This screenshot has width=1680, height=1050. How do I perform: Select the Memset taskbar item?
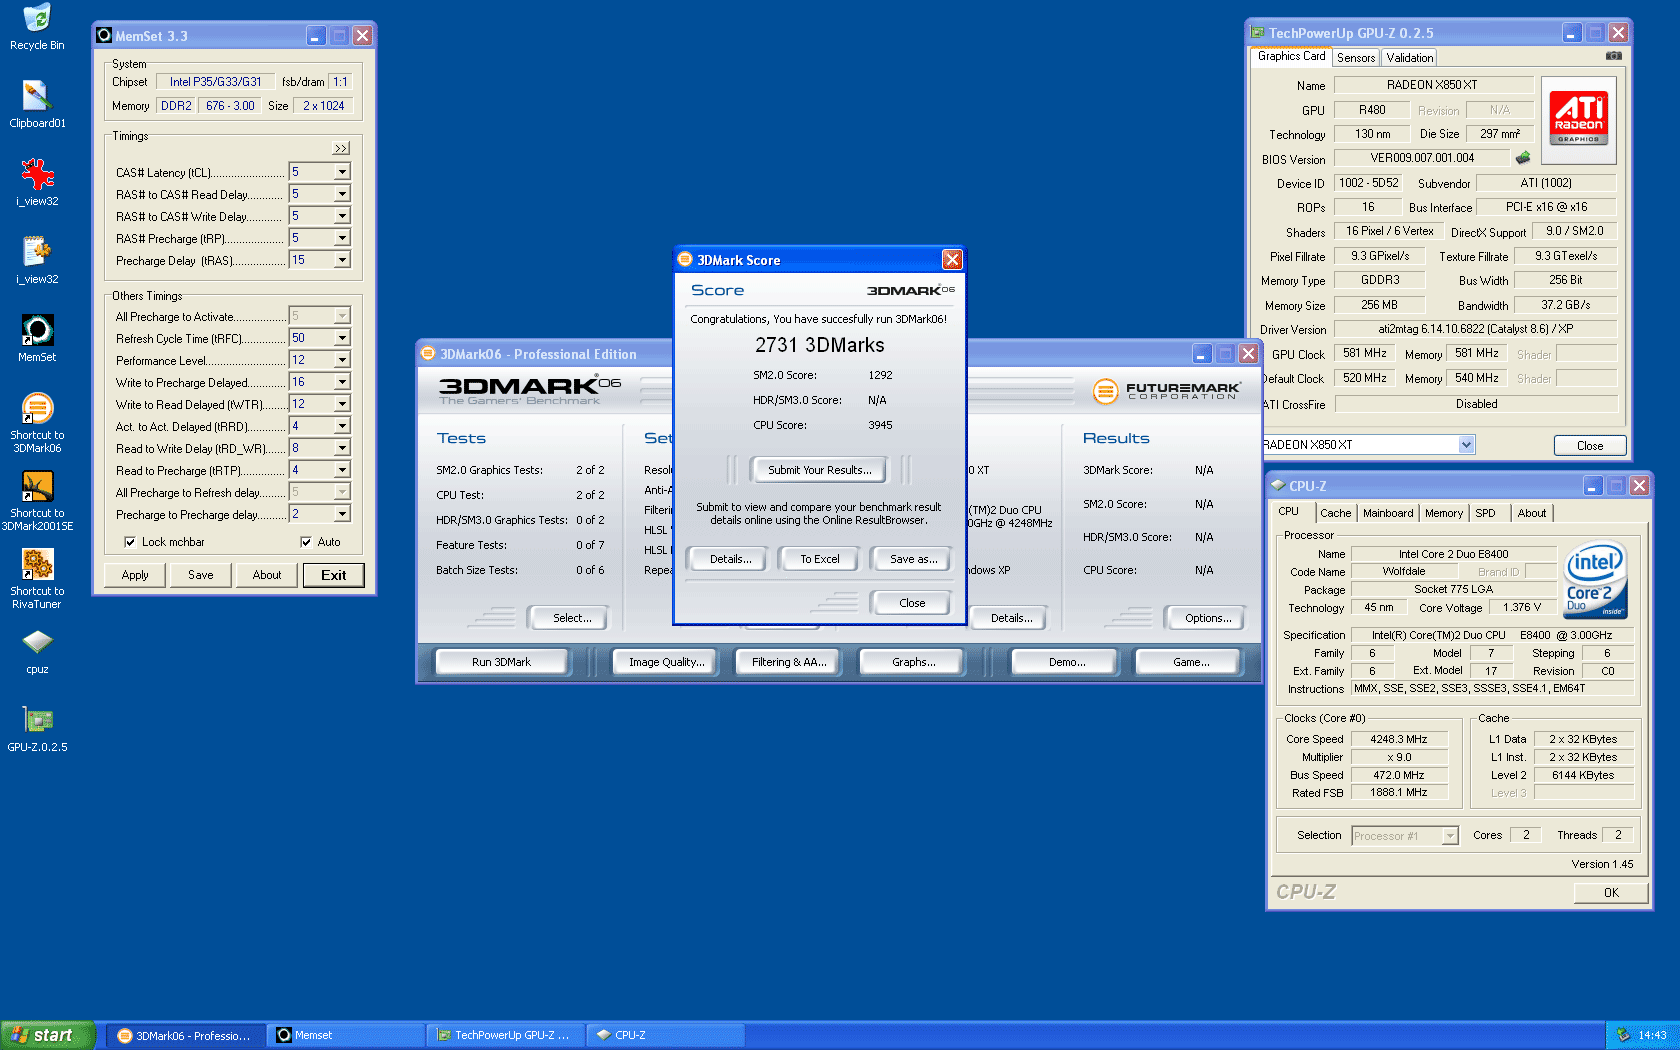345,1035
